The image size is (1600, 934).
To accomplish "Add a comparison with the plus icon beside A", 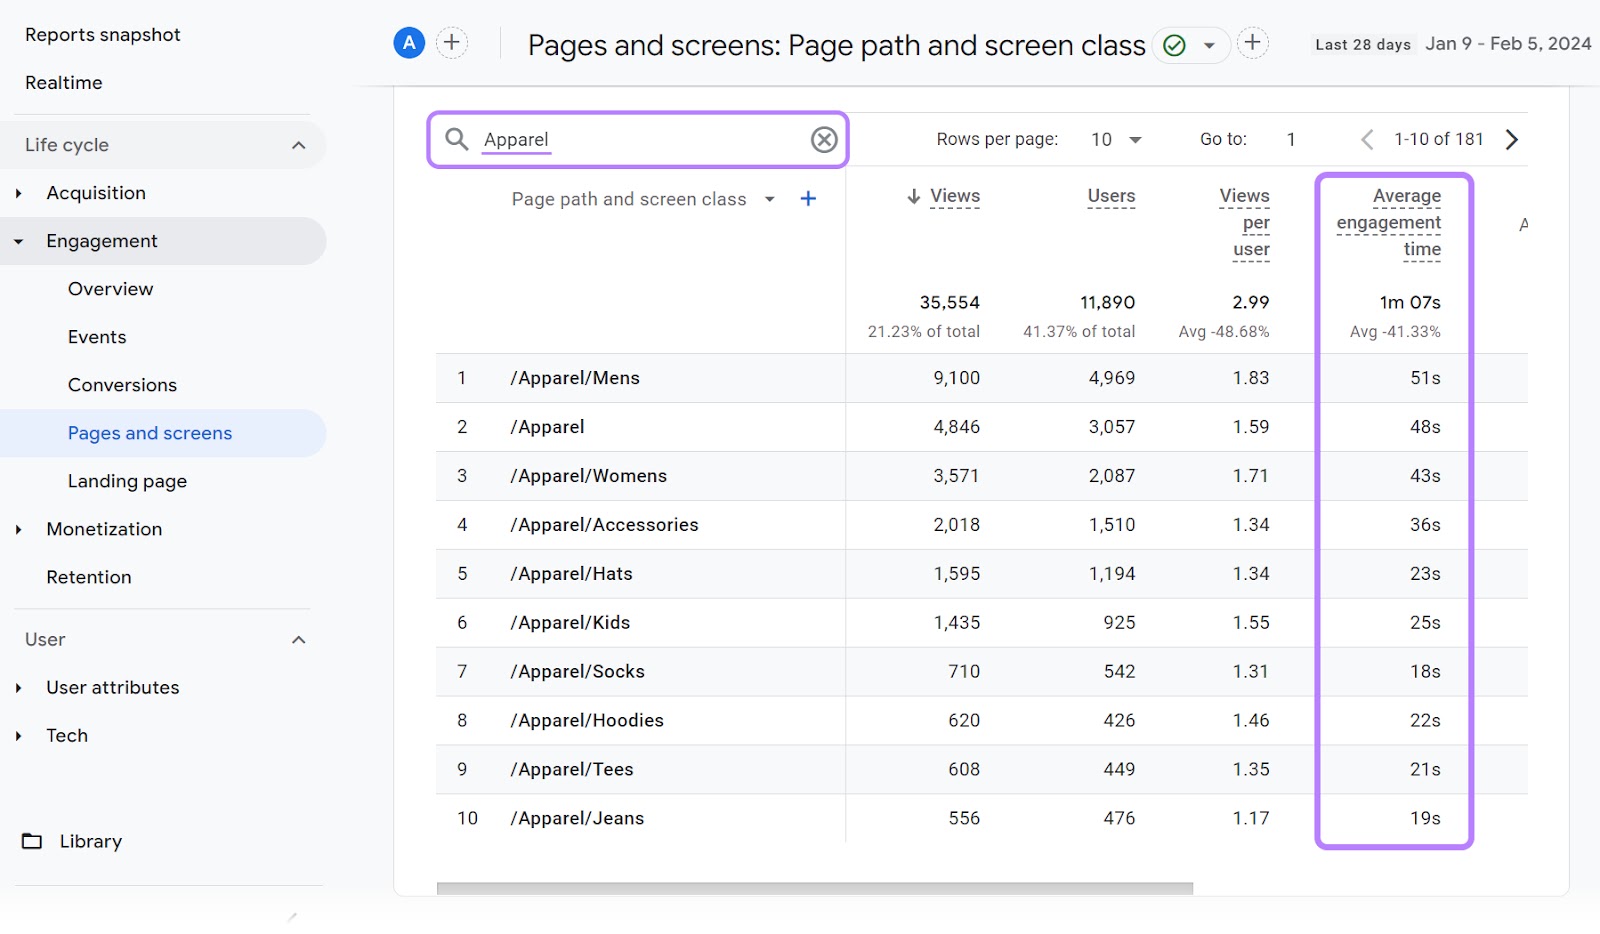I will pos(452,42).
